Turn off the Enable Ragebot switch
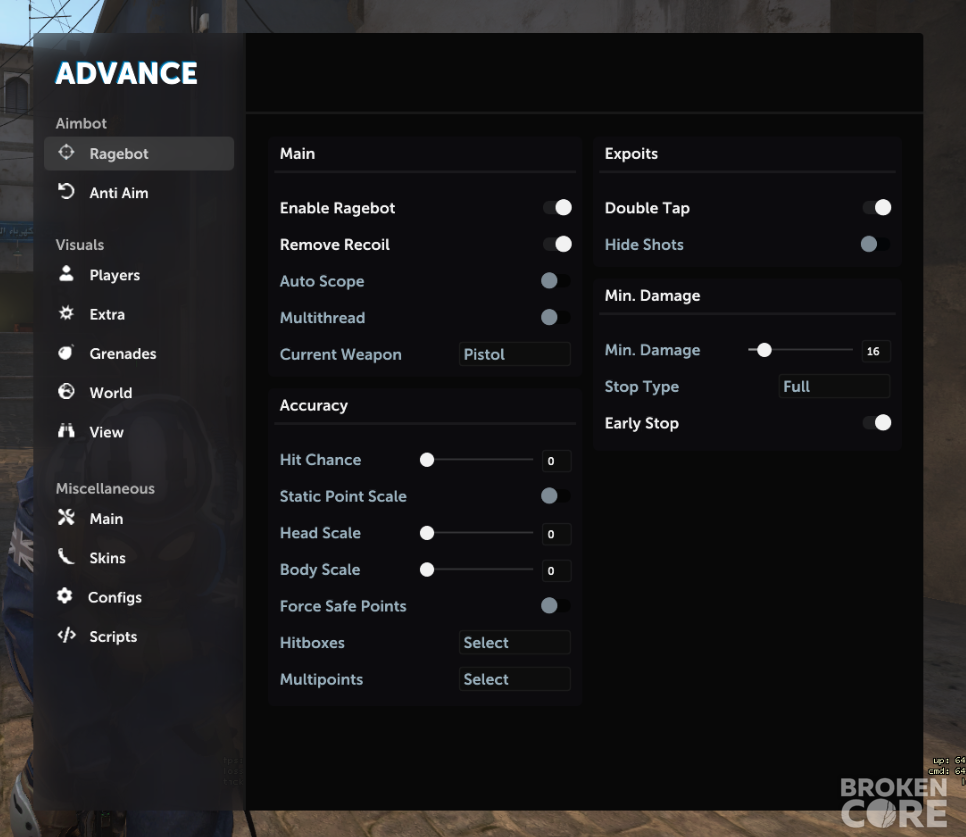The width and height of the screenshot is (966, 837). (x=557, y=208)
